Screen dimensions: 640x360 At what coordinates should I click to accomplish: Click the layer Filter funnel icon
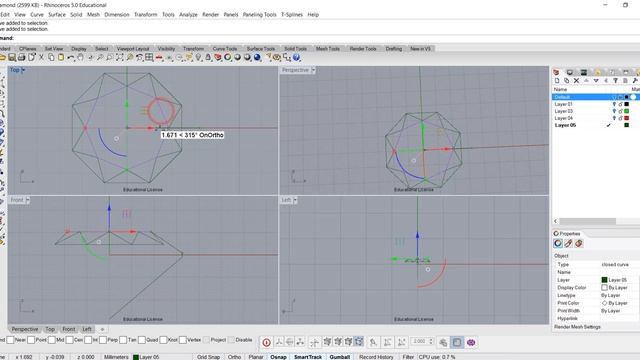point(616,81)
